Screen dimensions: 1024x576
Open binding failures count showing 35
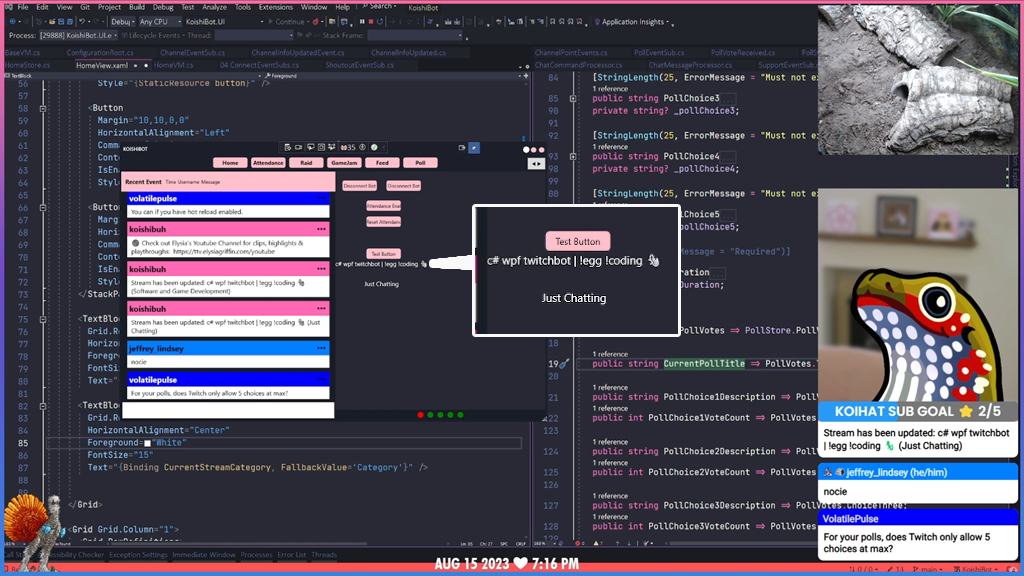(348, 147)
